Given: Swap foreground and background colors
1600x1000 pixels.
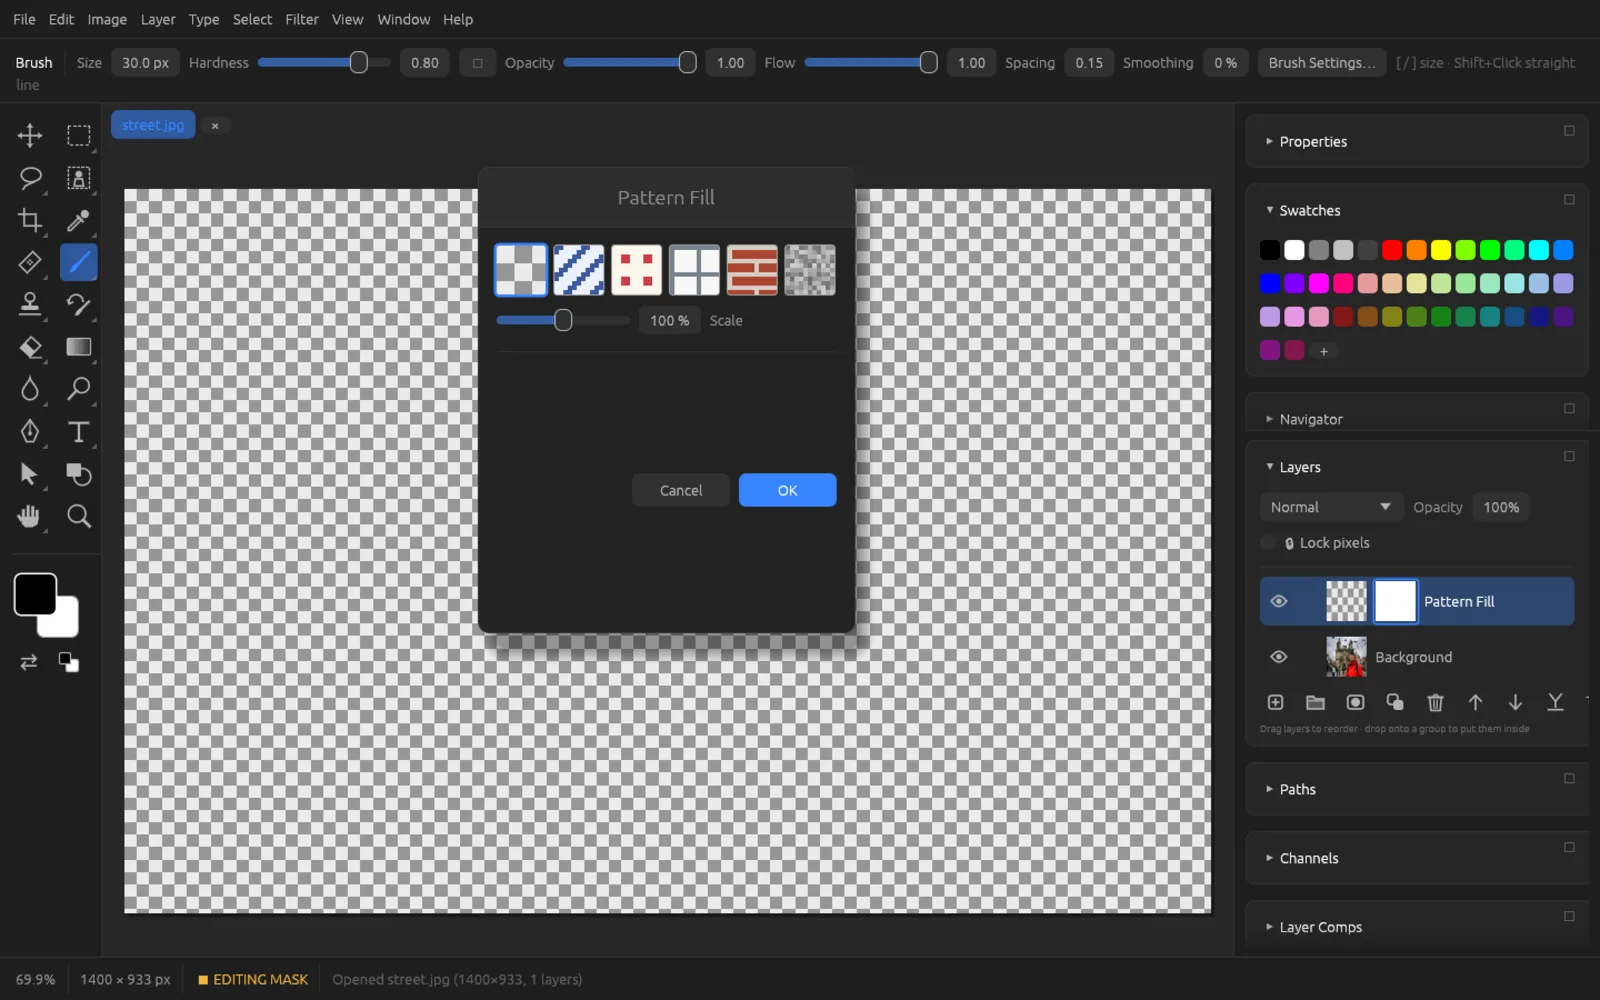Looking at the screenshot, I should pos(29,662).
